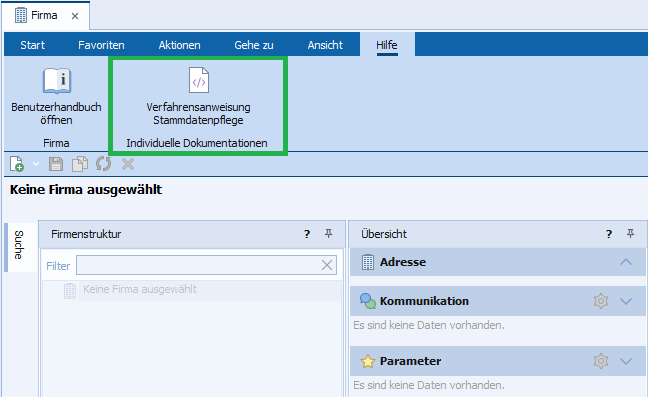Screen dimensions: 648x401
Task: Expand the Kommunikation section chevron
Action: [x=626, y=301]
